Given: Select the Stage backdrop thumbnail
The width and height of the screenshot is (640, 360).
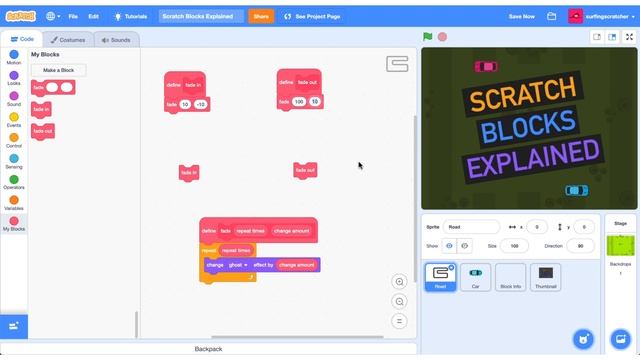Looking at the screenshot, I should (x=620, y=246).
